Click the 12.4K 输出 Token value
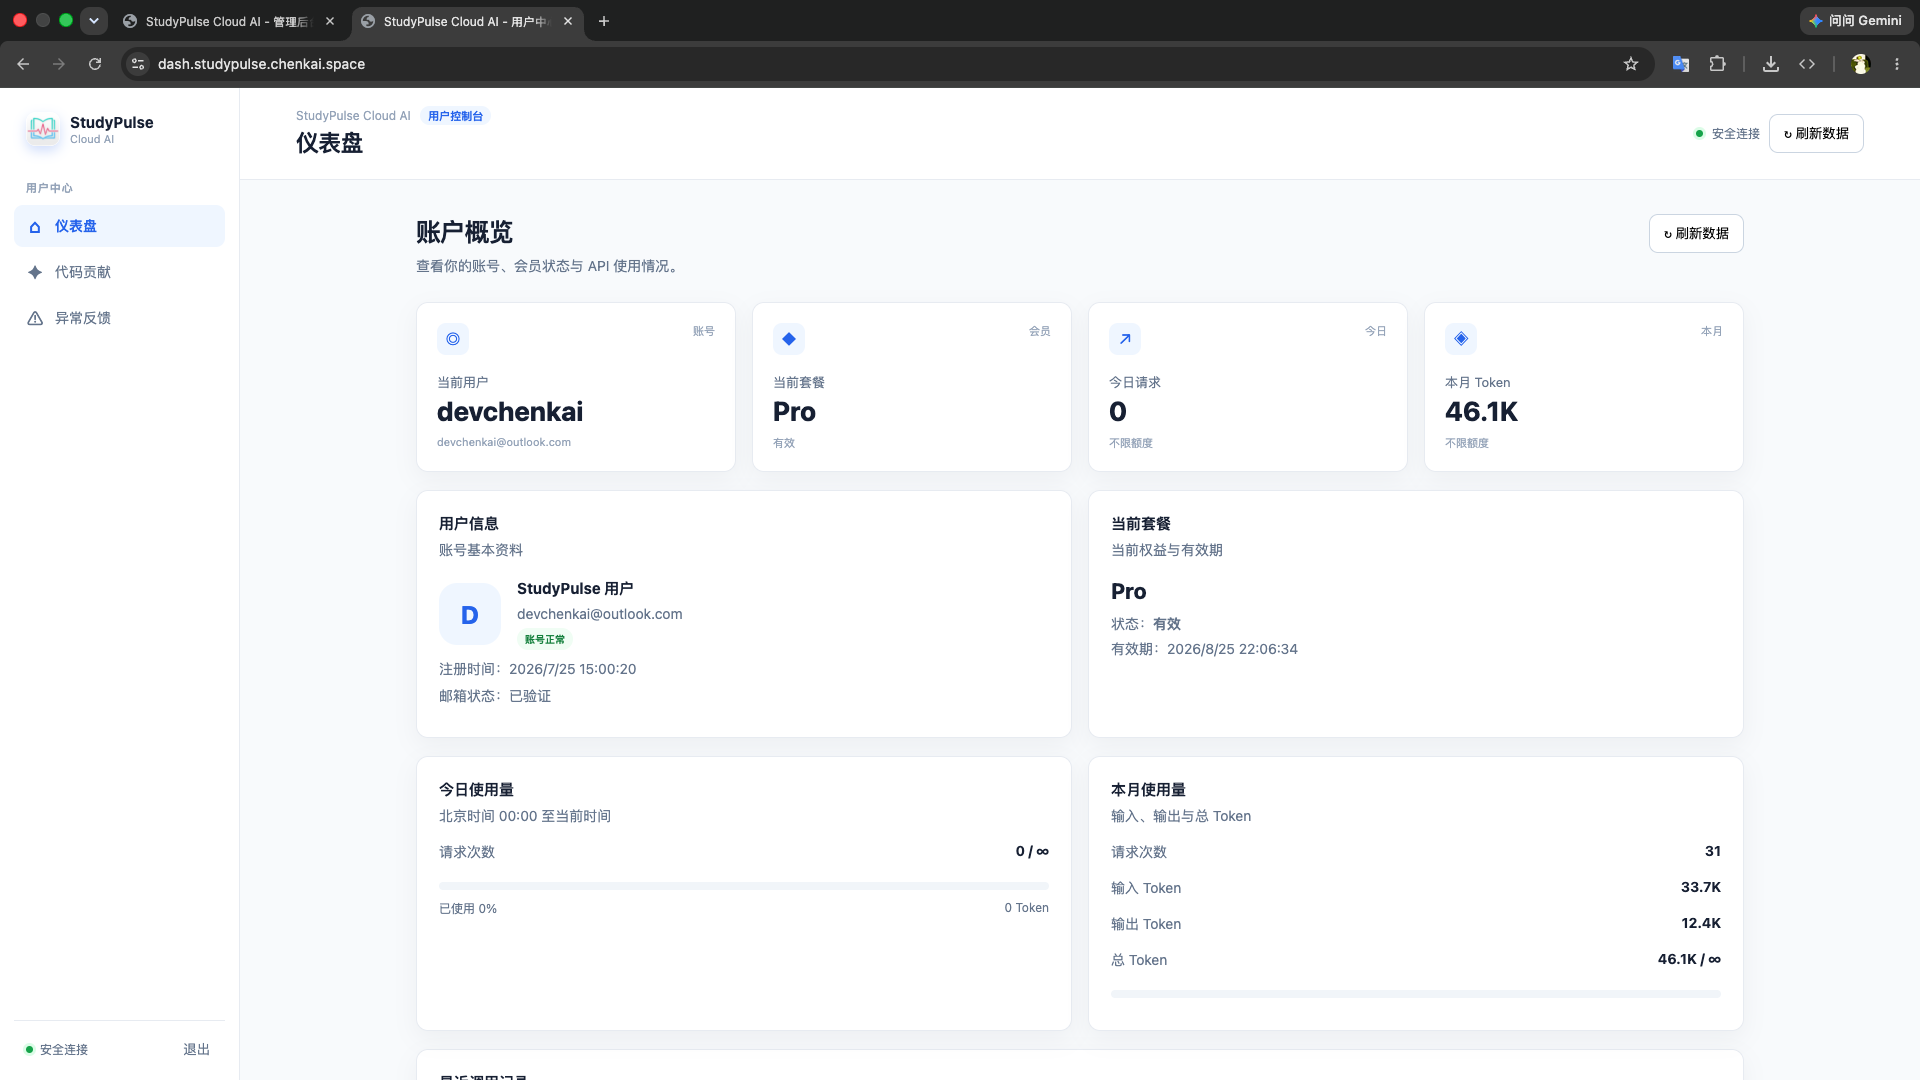Viewport: 1920px width, 1080px height. (x=1700, y=923)
